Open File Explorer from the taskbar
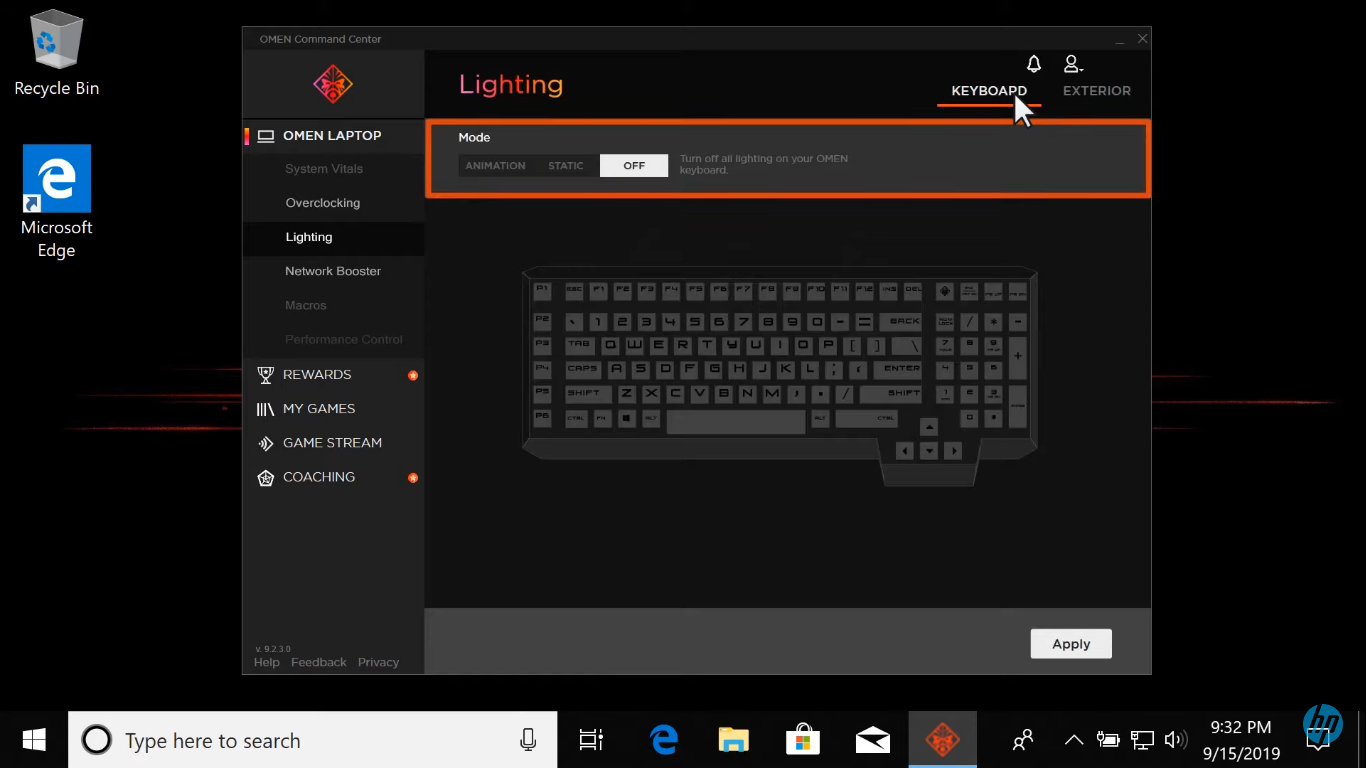Viewport: 1366px width, 768px height. [x=734, y=740]
